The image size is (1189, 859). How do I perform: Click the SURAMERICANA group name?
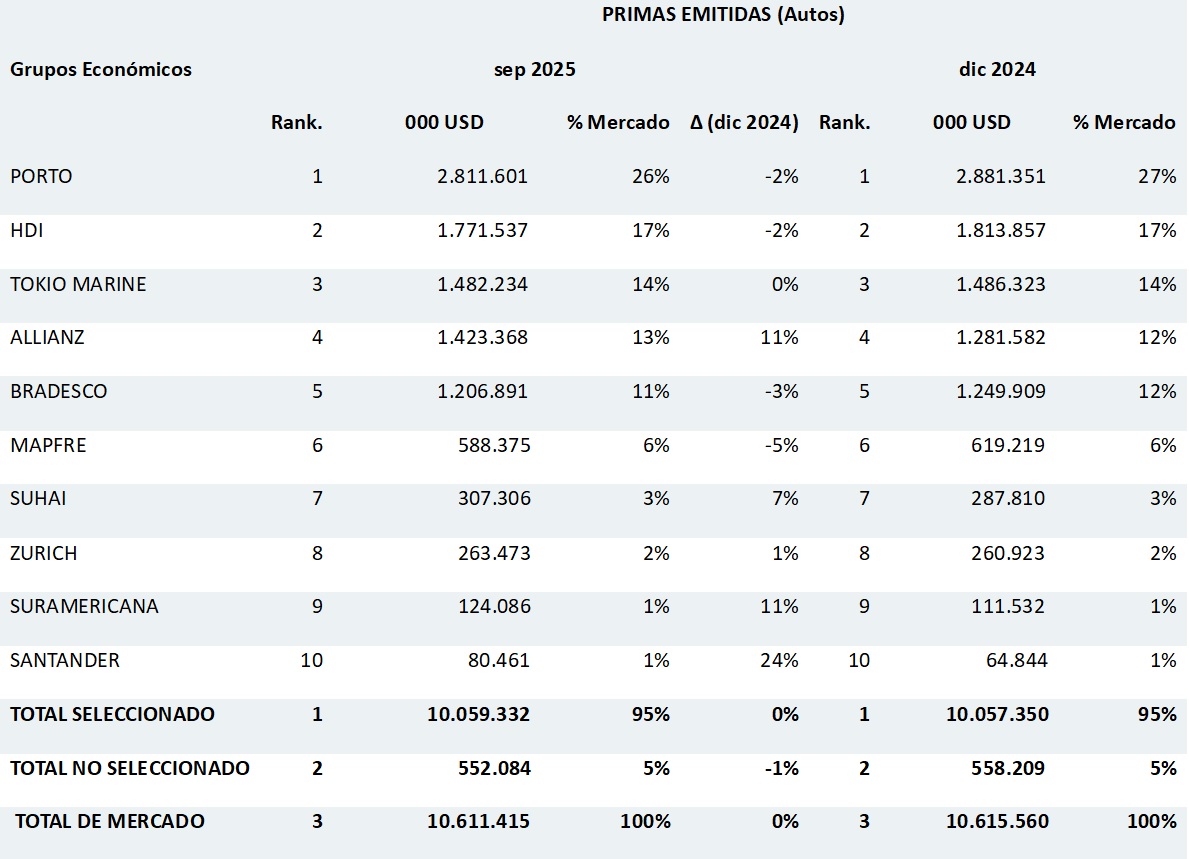coord(85,606)
